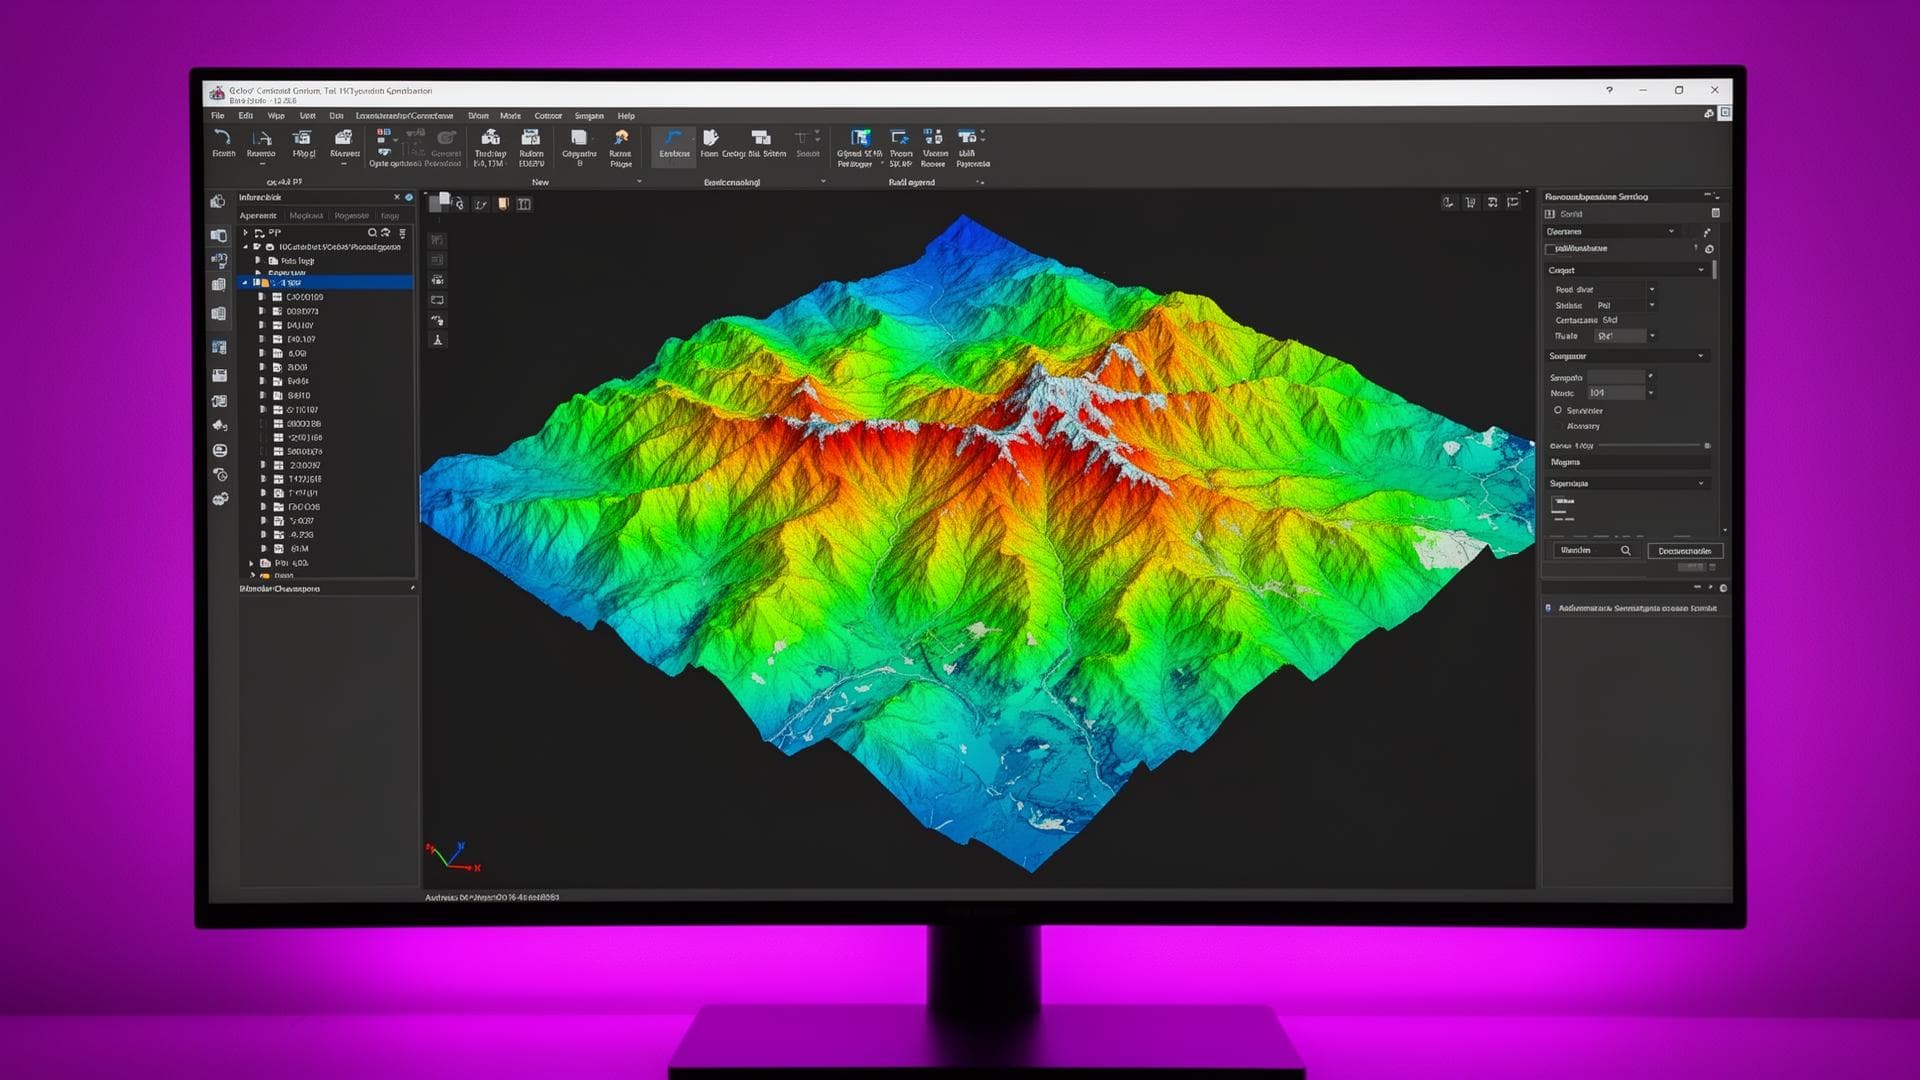Viewport: 1920px width, 1080px height.
Task: Enable the checkbox above the Output section
Action: coord(1548,248)
